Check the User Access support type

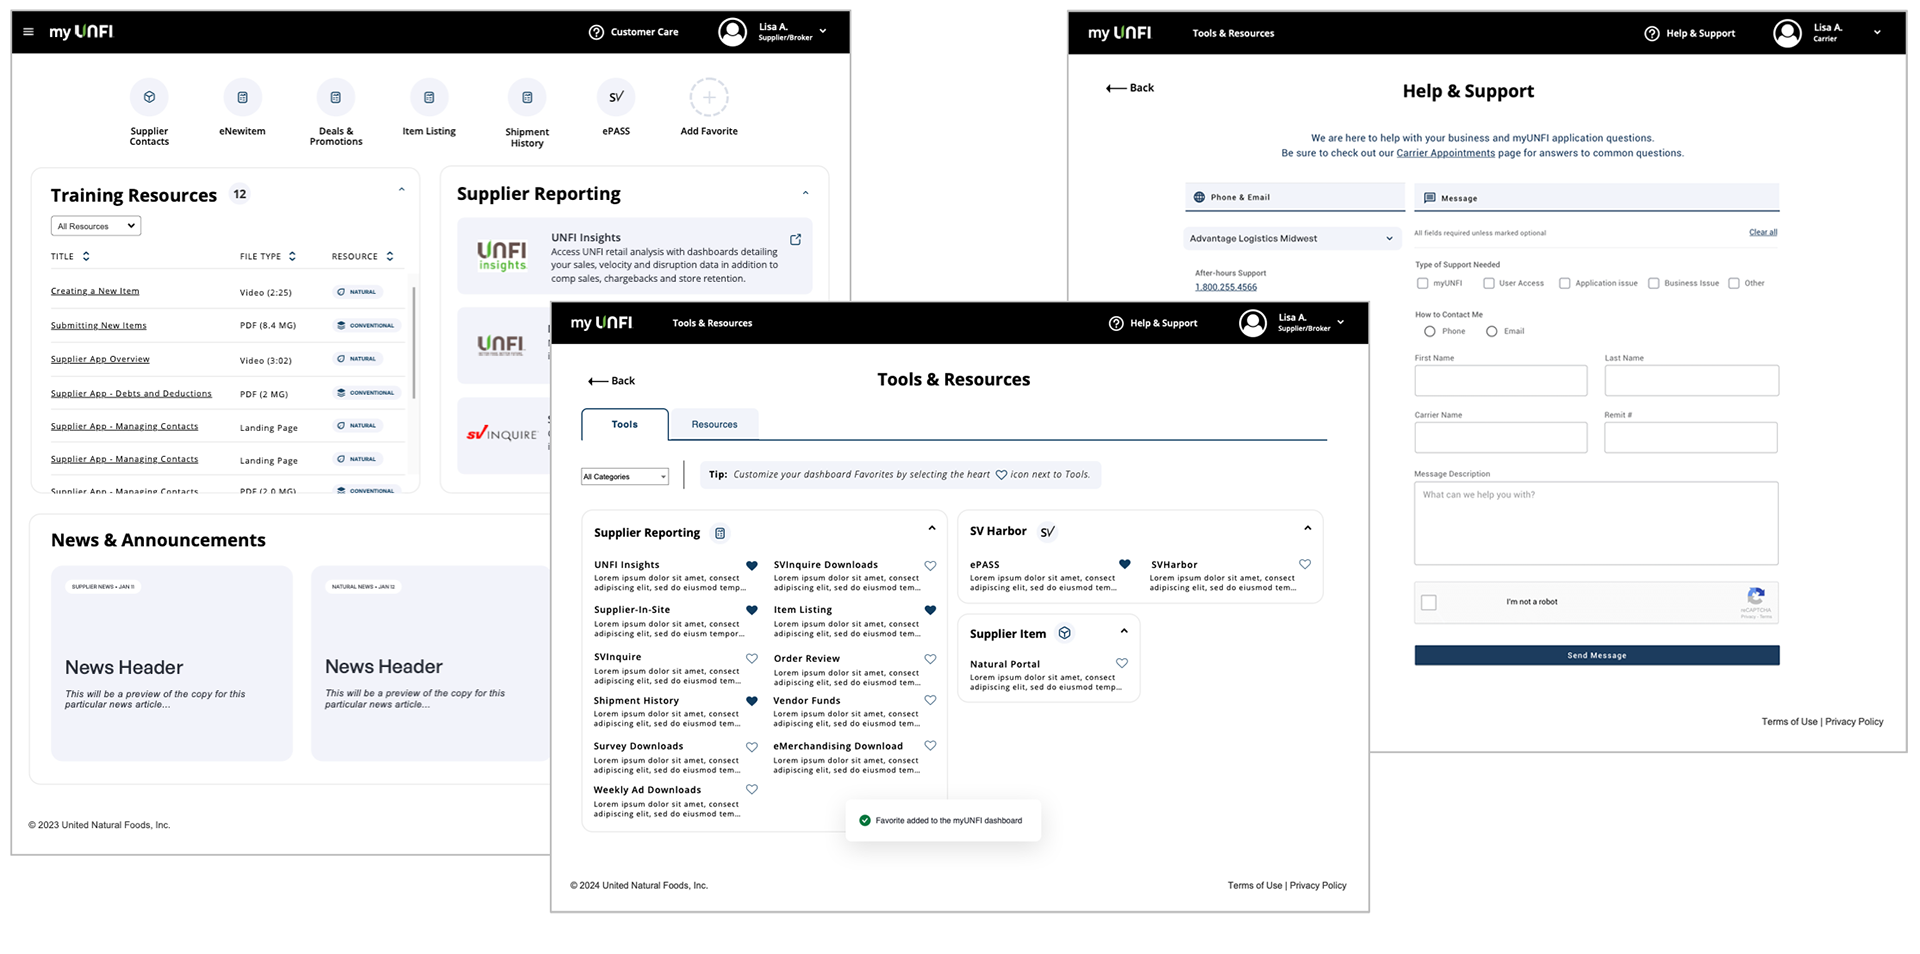[1489, 283]
